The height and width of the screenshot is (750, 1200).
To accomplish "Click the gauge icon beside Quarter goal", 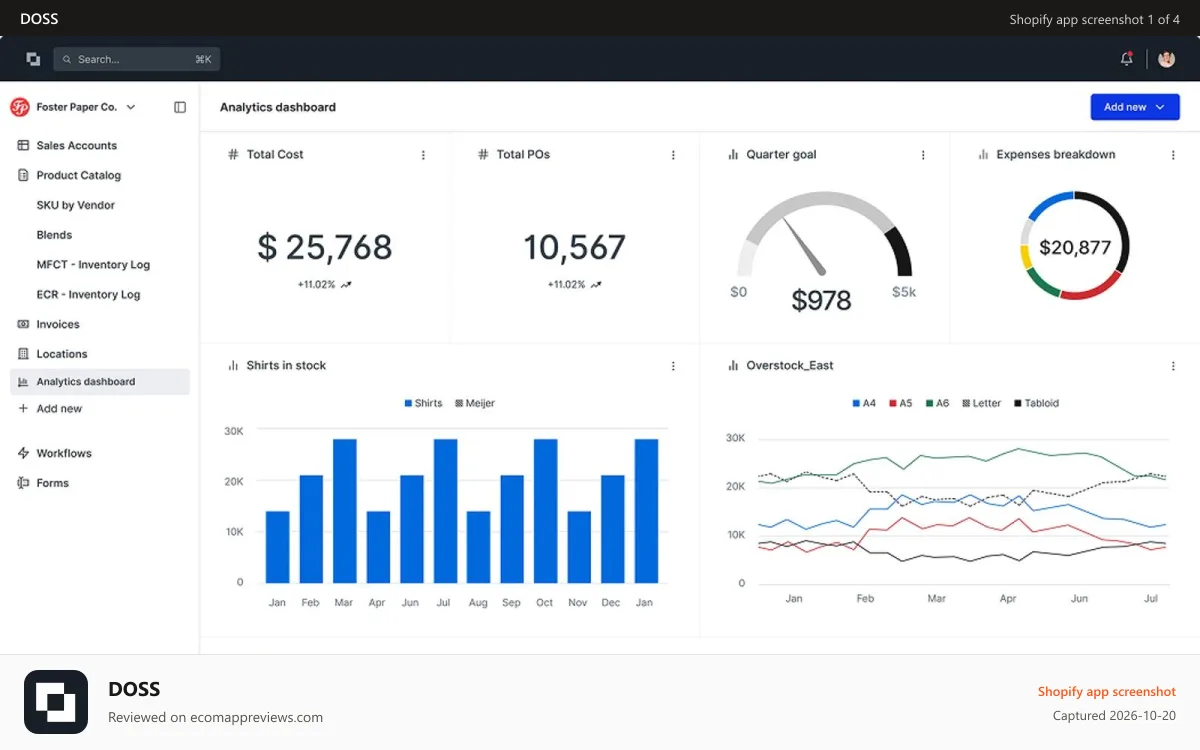I will pos(733,154).
